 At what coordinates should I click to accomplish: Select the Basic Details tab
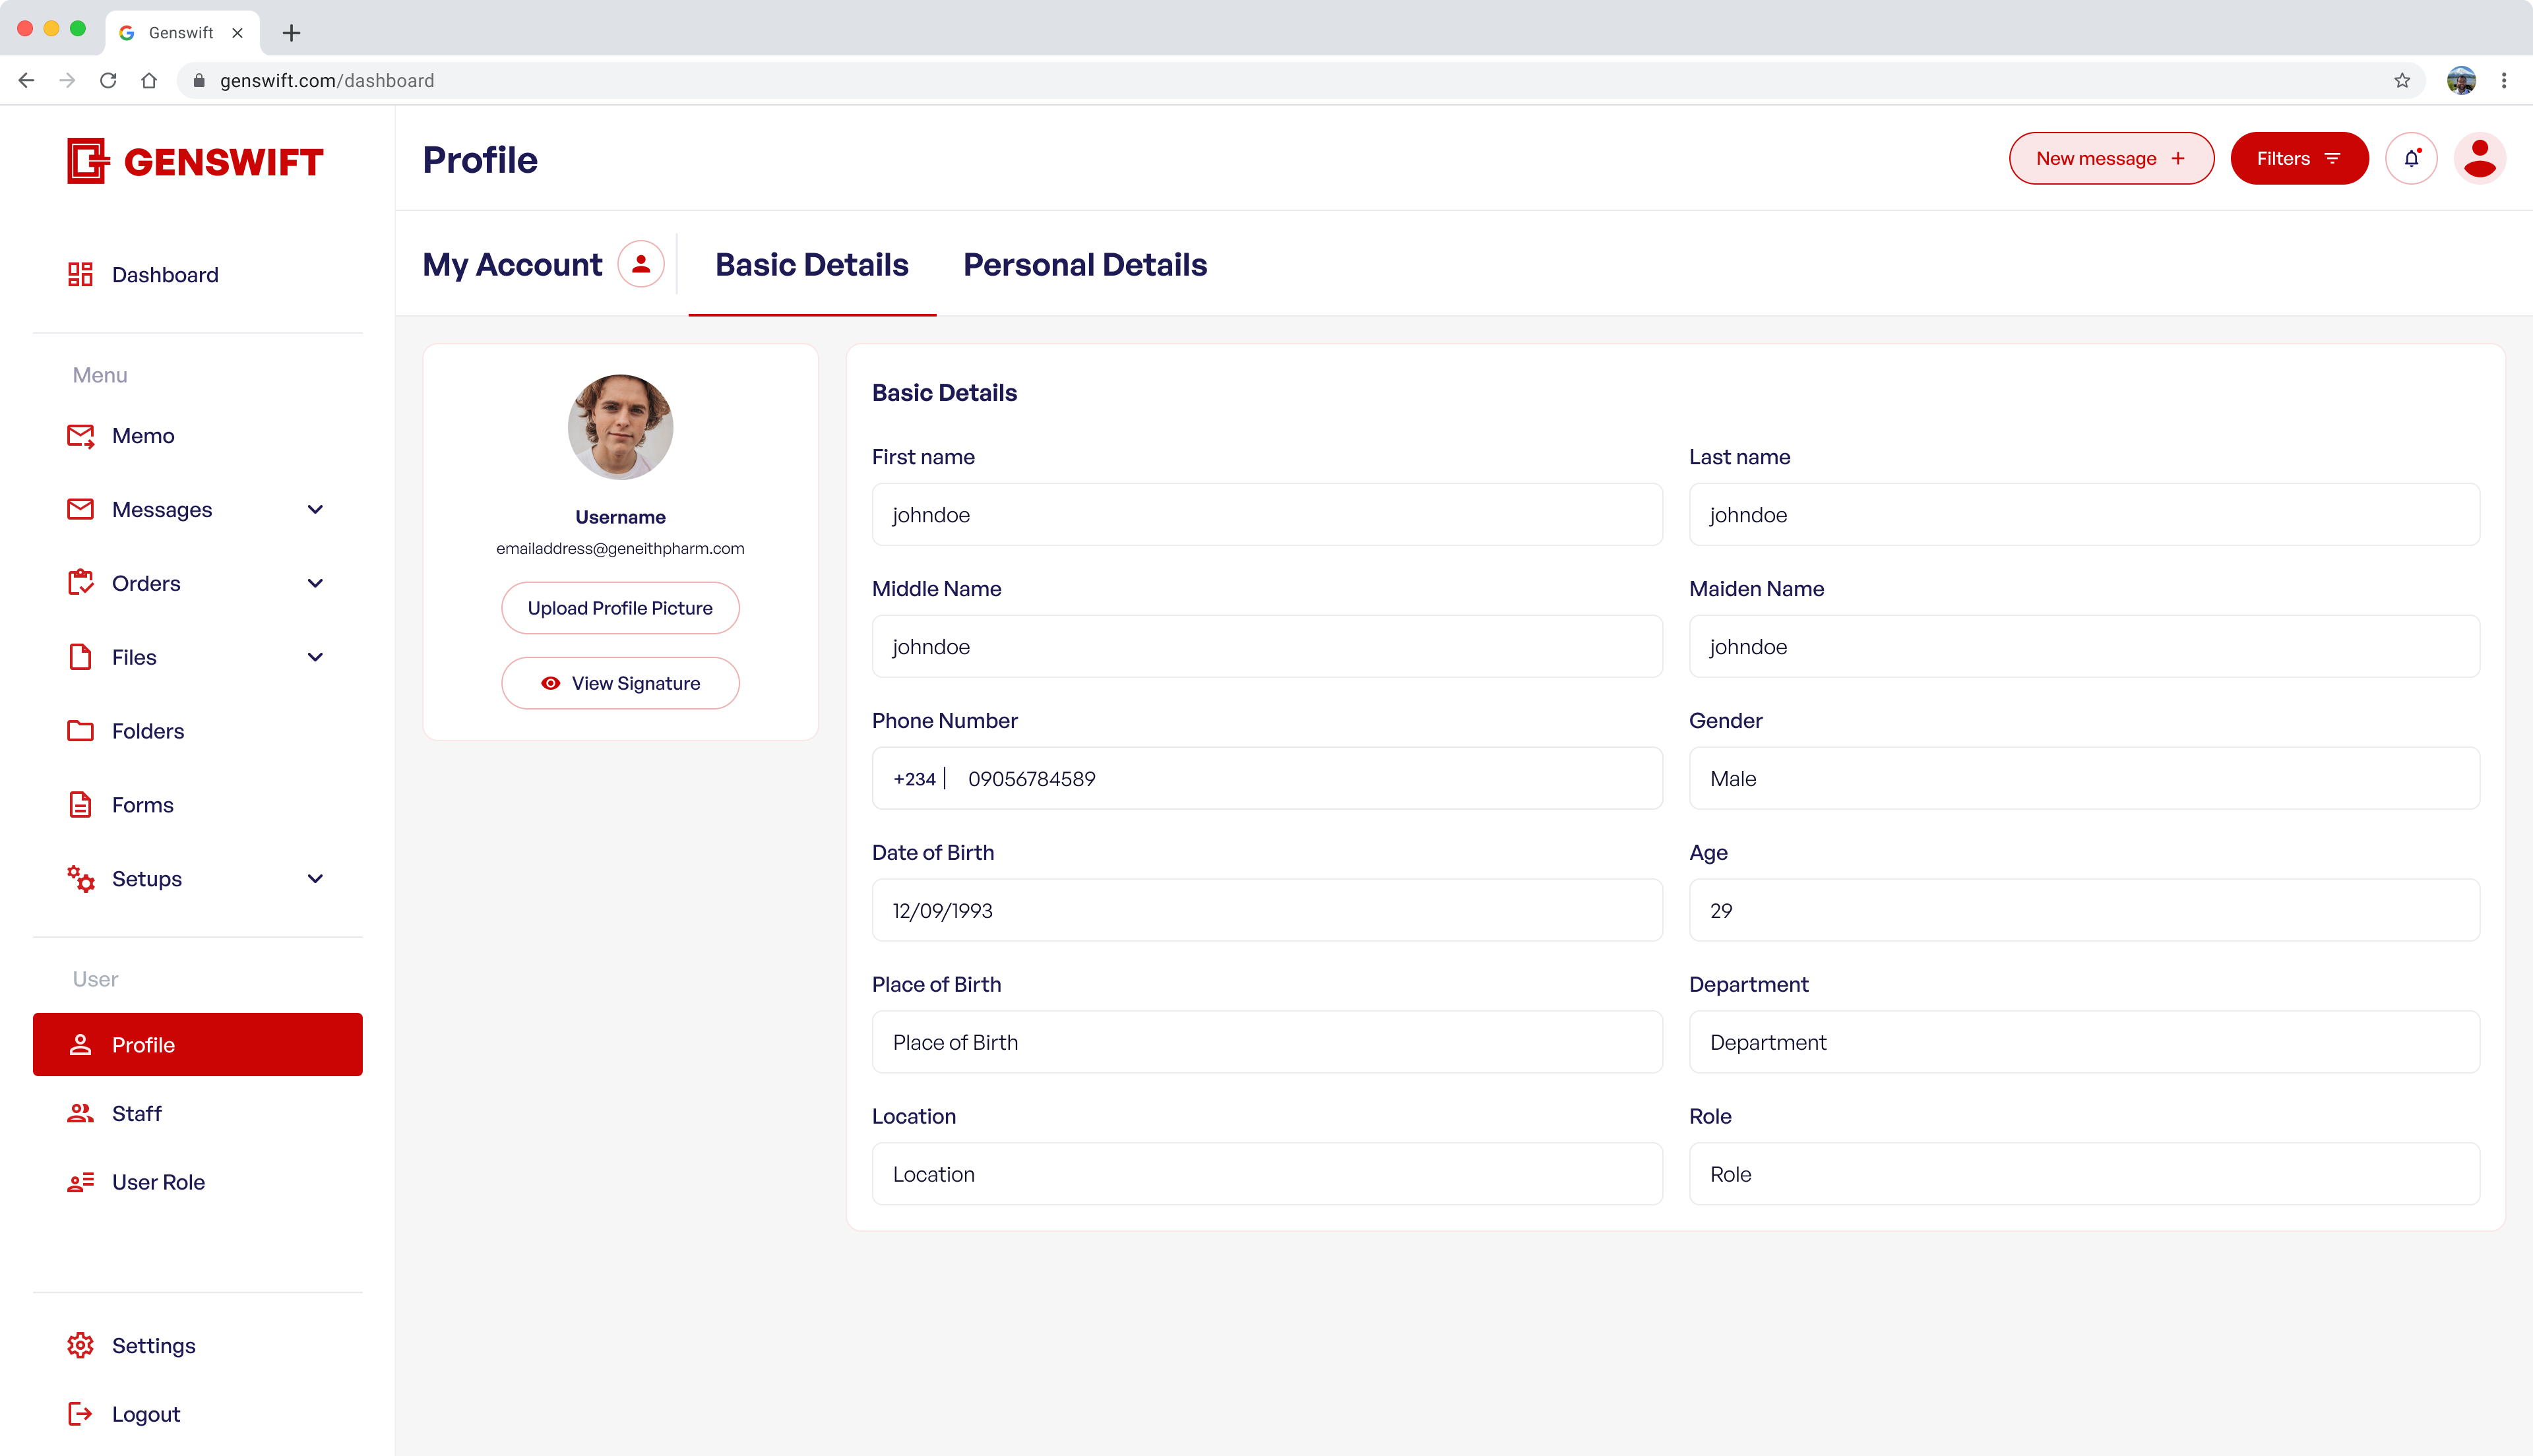[x=811, y=265]
